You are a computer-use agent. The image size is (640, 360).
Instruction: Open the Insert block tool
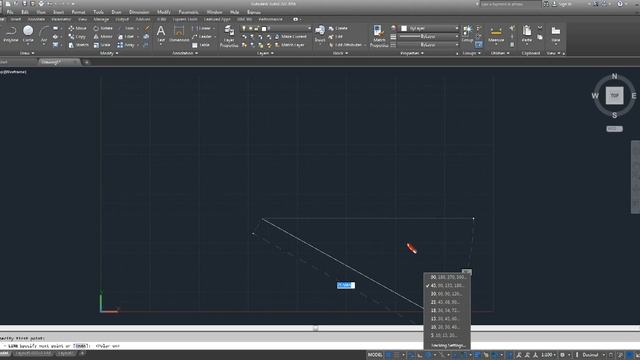pos(320,34)
